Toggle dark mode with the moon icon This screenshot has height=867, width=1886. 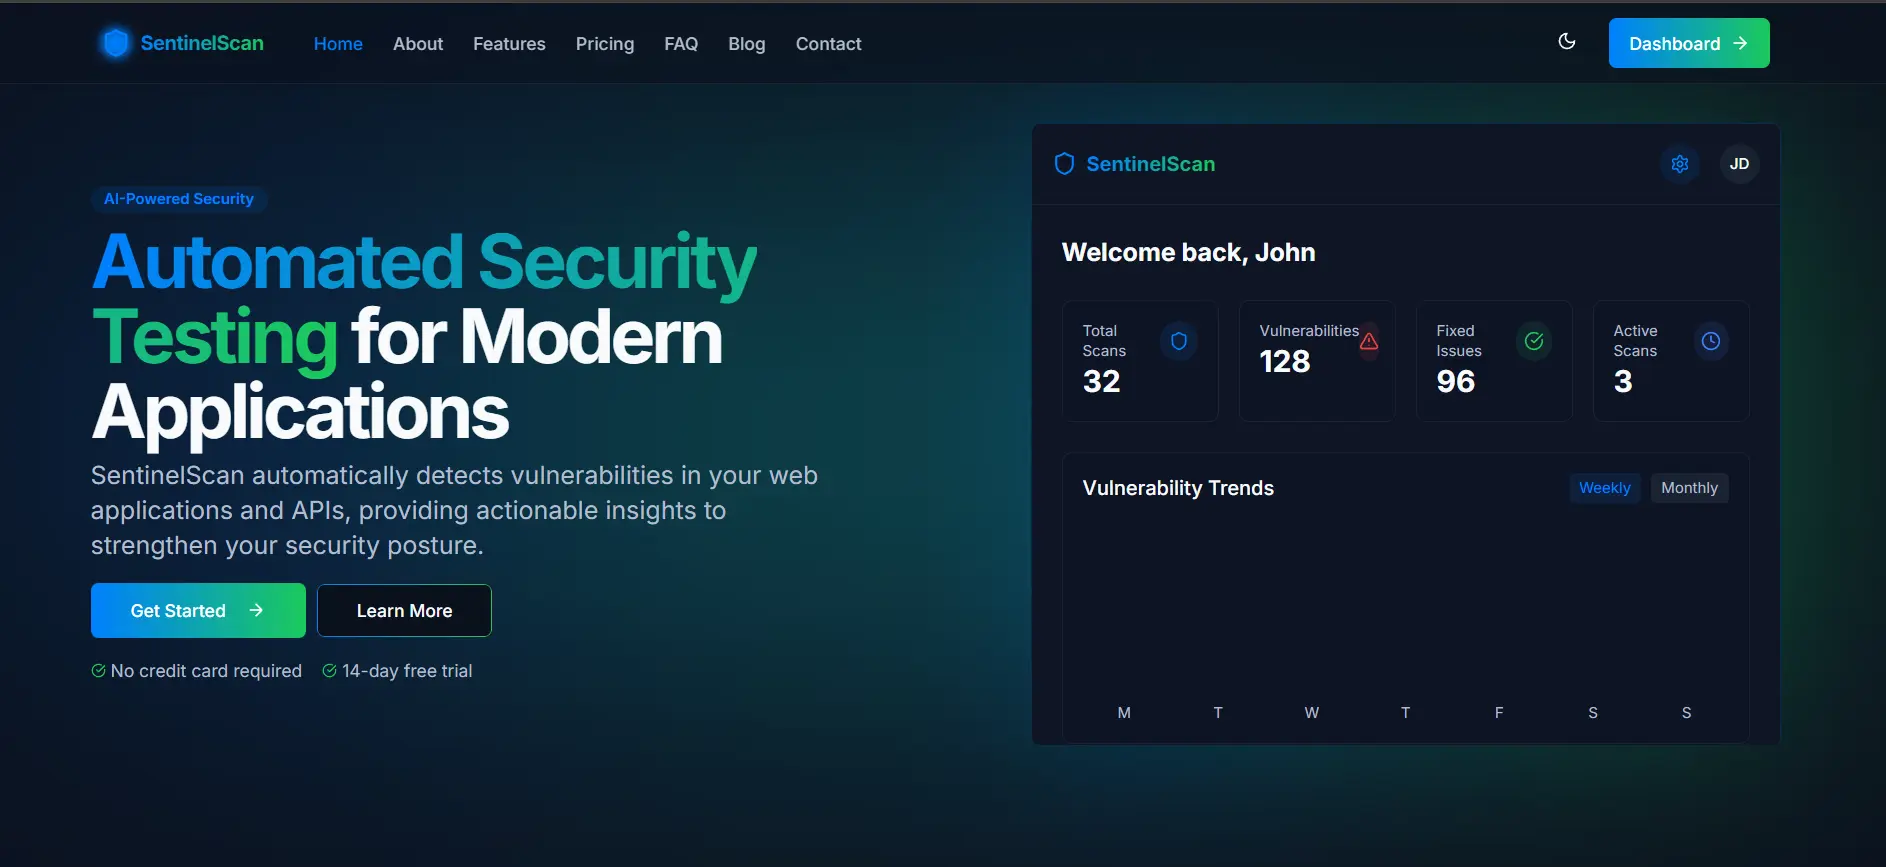[x=1567, y=42]
